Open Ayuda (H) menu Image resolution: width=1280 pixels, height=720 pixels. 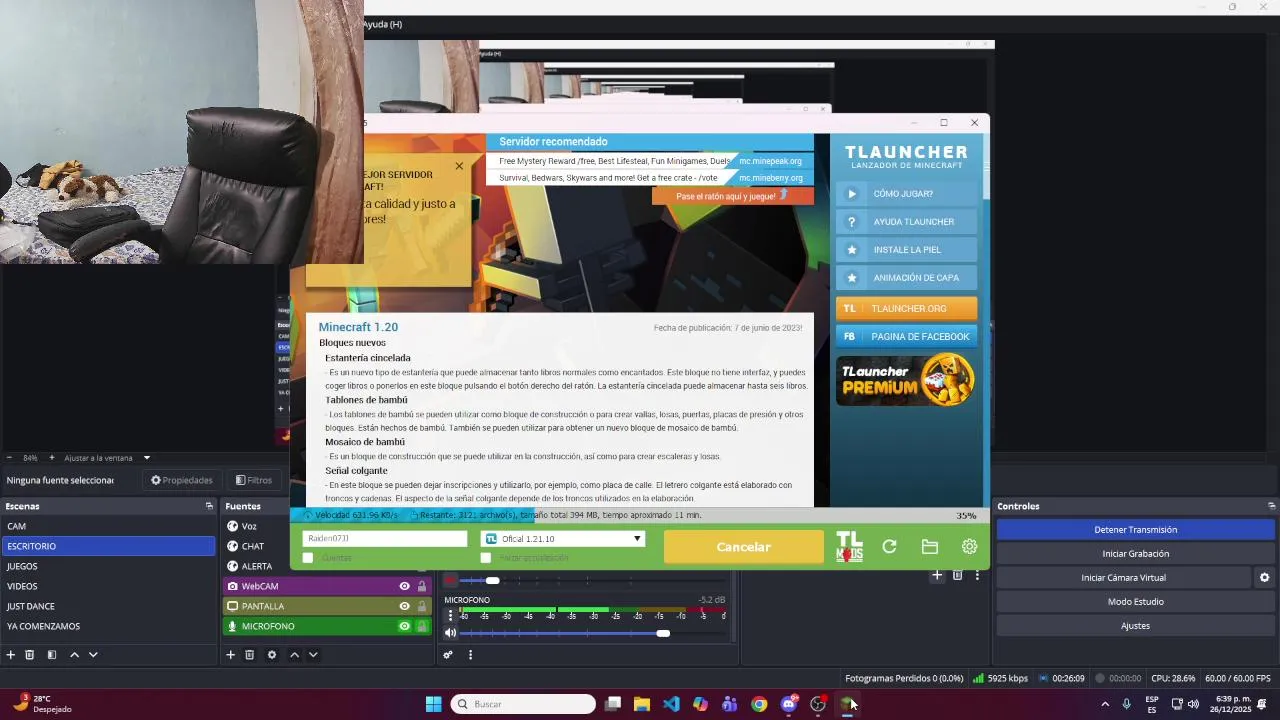(x=382, y=24)
